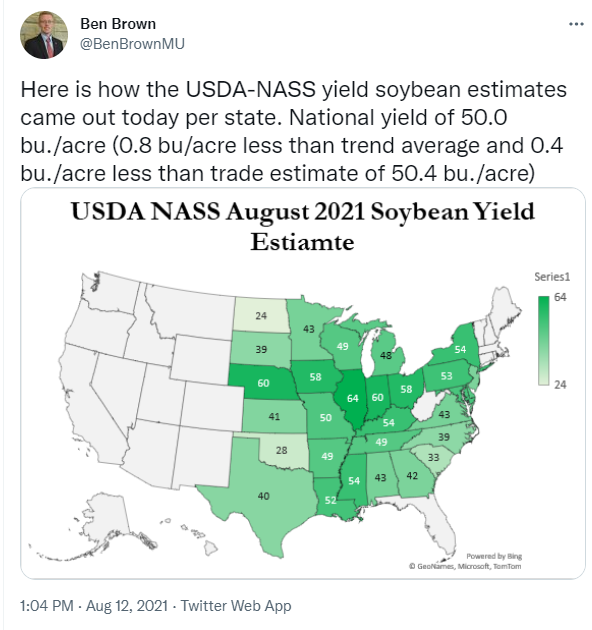
Task: Click Texas labeled 40 on the map
Action: 263,496
